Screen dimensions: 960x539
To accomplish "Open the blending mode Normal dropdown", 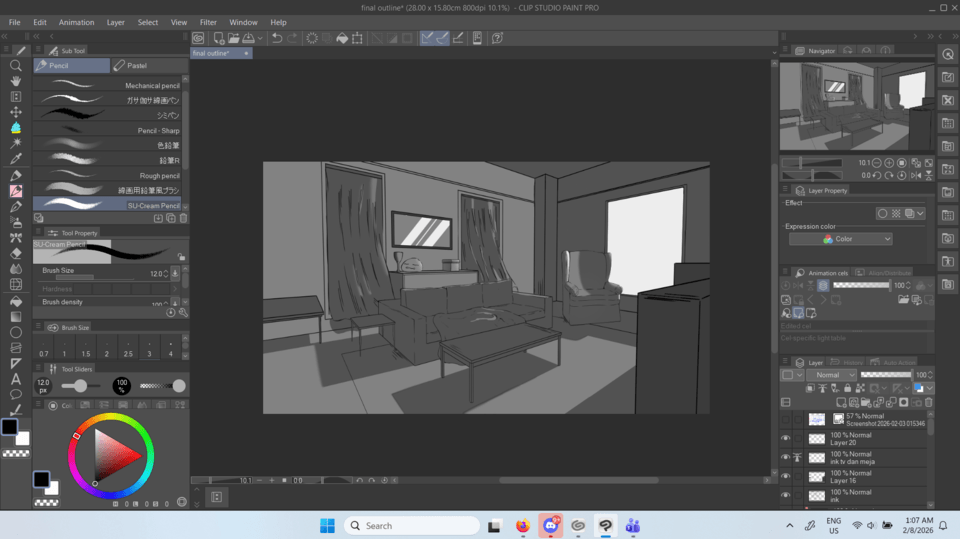I will pyautogui.click(x=831, y=375).
